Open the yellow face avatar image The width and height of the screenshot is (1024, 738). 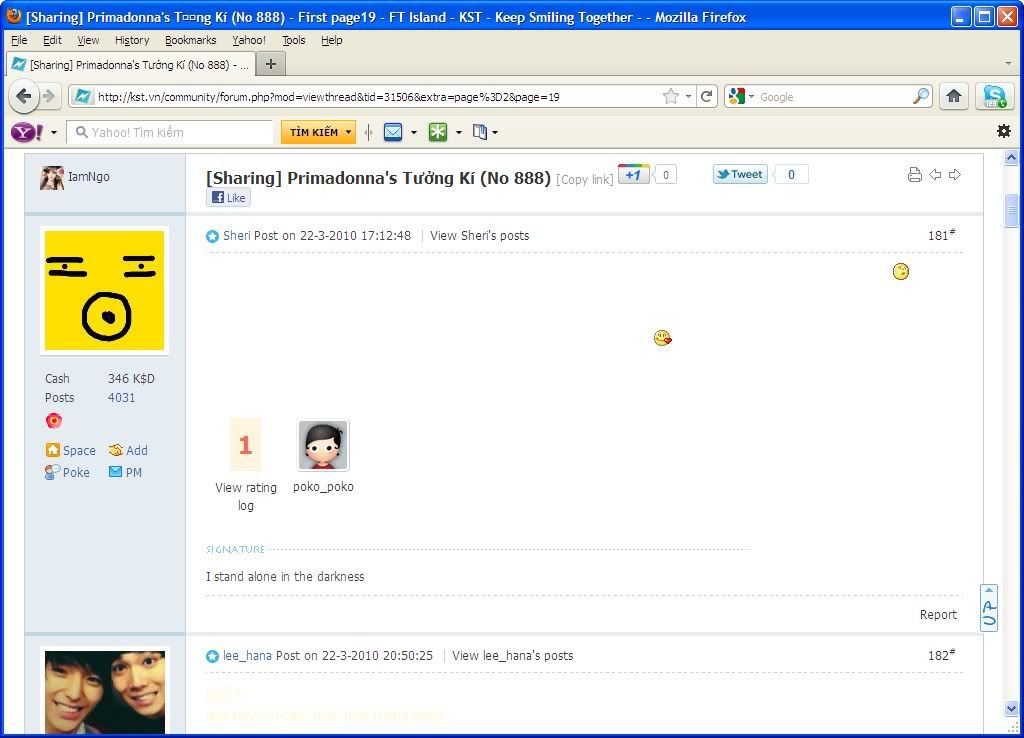[x=104, y=290]
